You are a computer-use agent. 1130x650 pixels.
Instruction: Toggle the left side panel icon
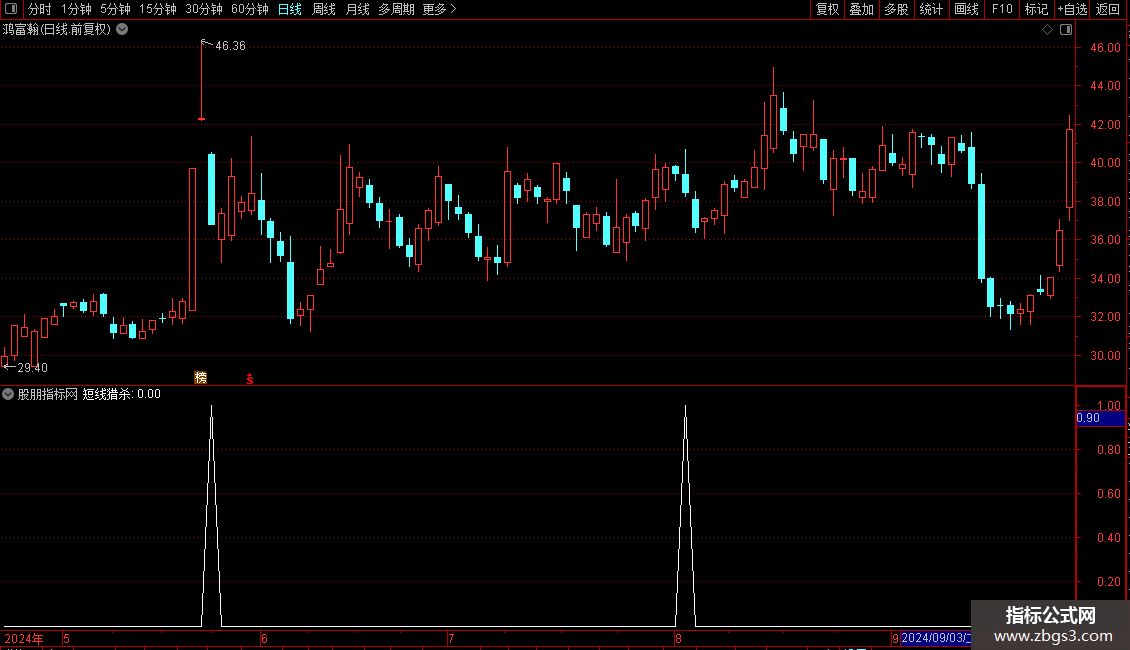(11, 9)
